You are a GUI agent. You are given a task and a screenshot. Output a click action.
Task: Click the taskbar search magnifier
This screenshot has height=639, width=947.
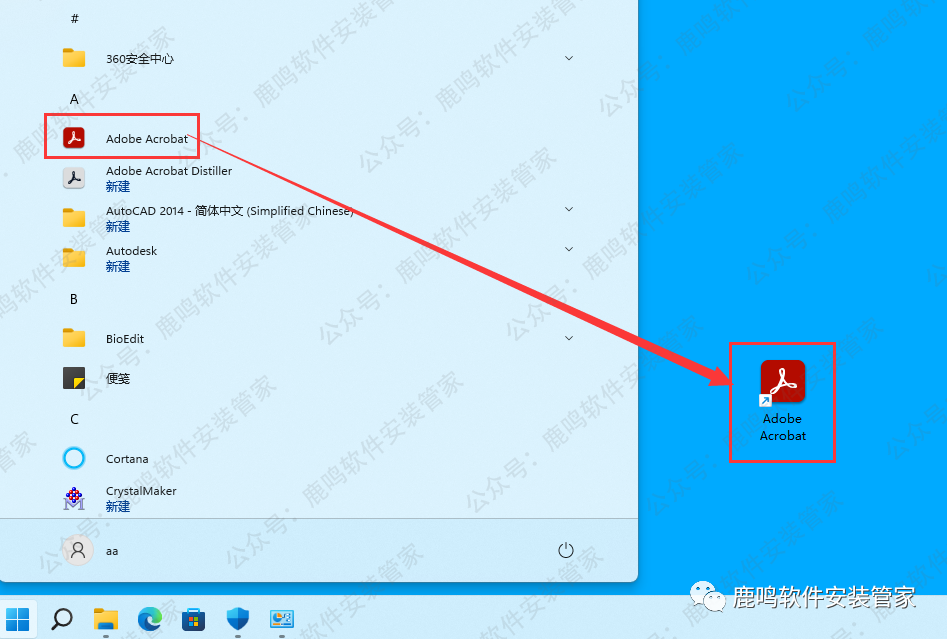coord(62,619)
